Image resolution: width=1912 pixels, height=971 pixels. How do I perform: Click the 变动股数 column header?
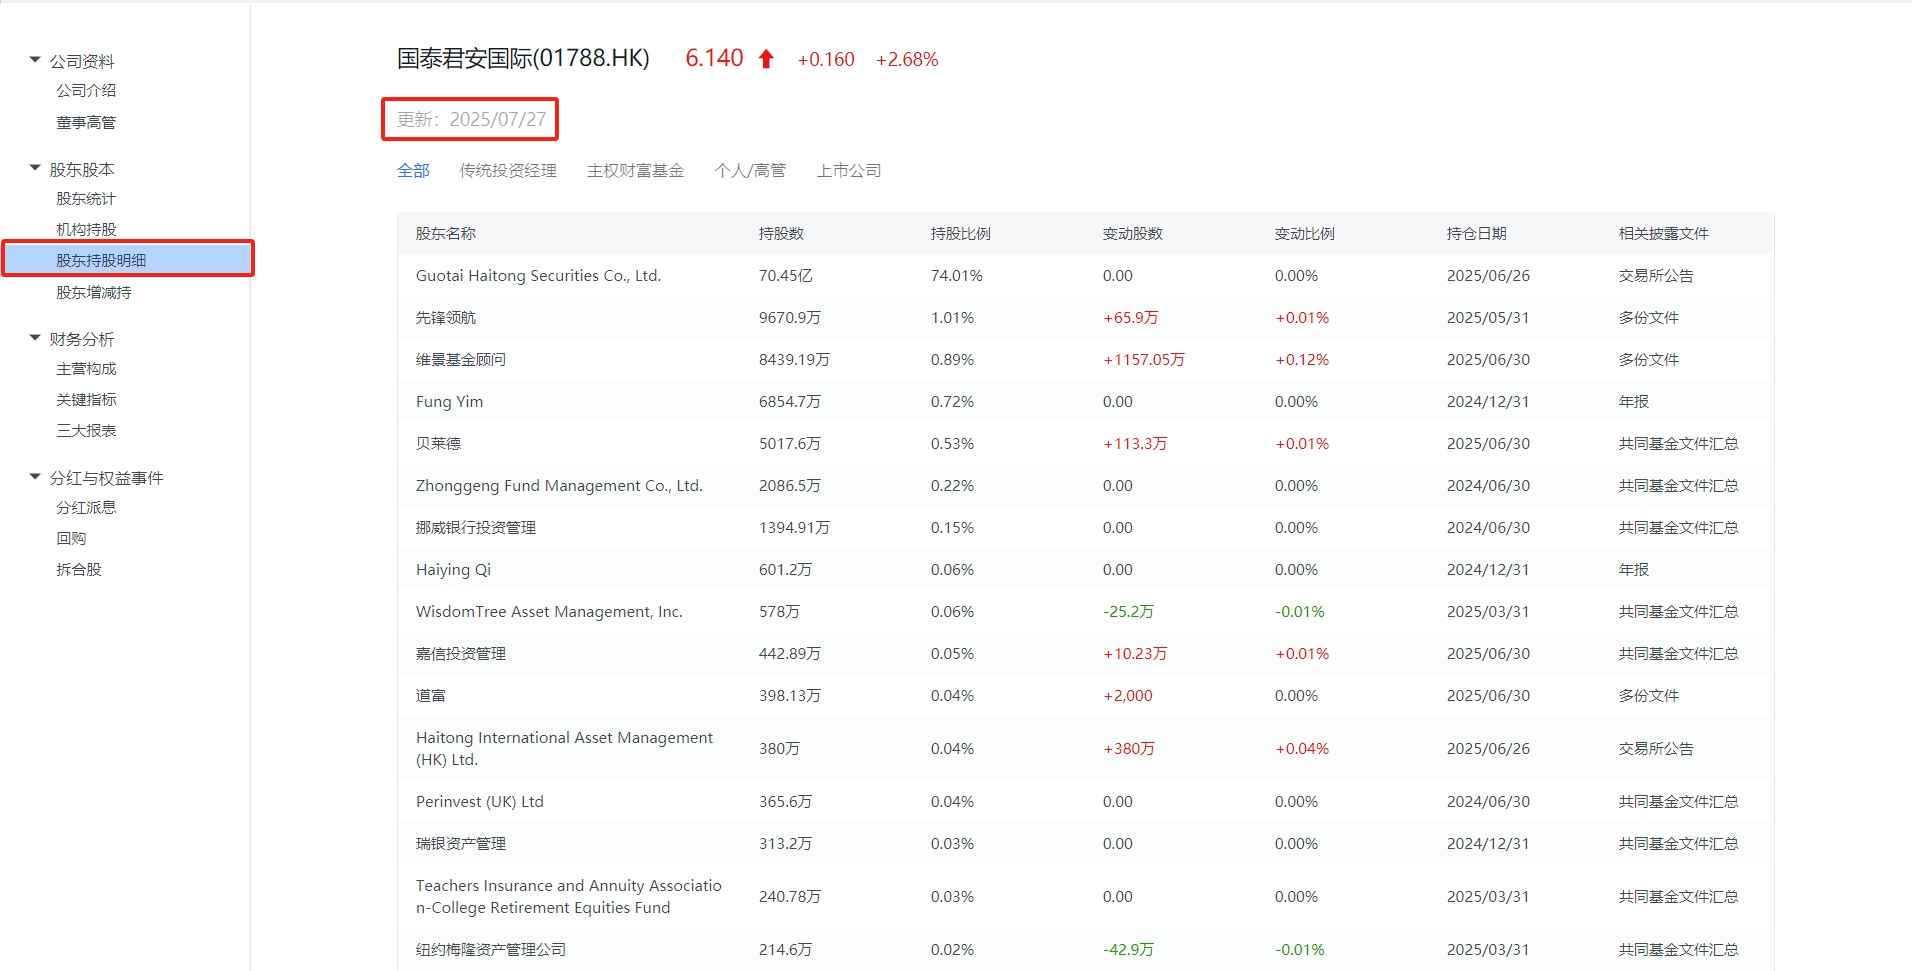coord(1133,233)
